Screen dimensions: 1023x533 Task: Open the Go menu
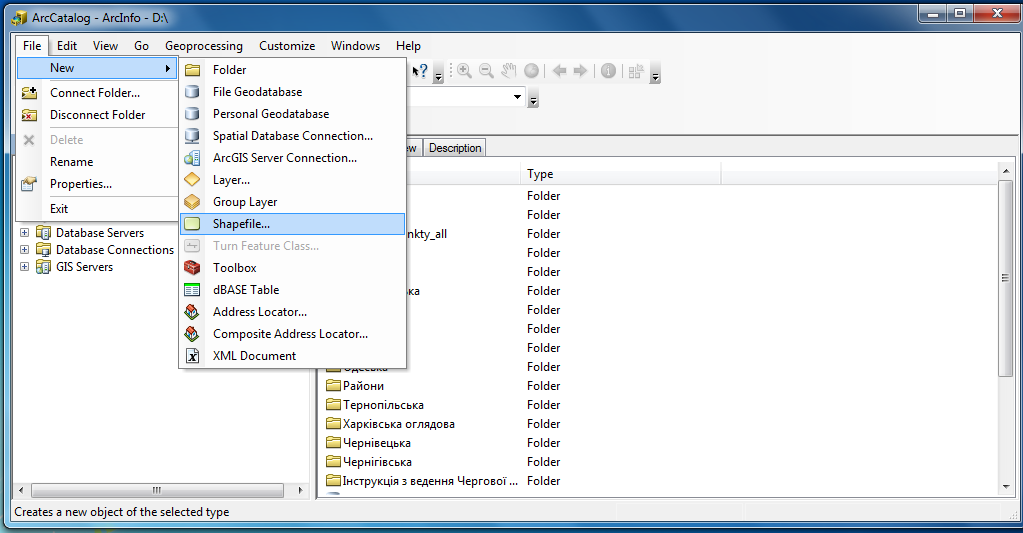[x=142, y=46]
